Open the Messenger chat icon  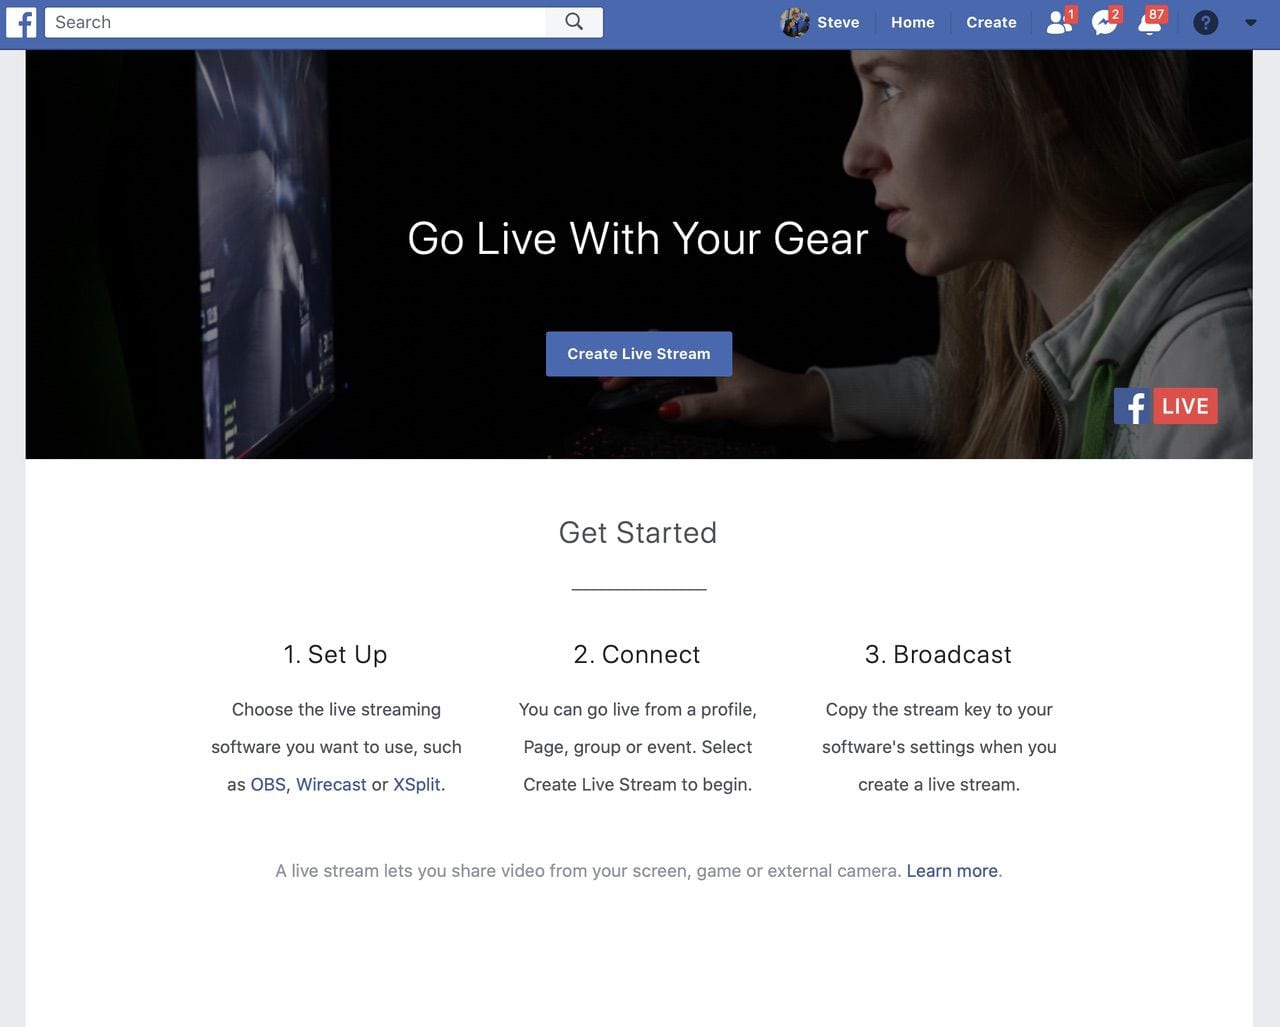1104,22
